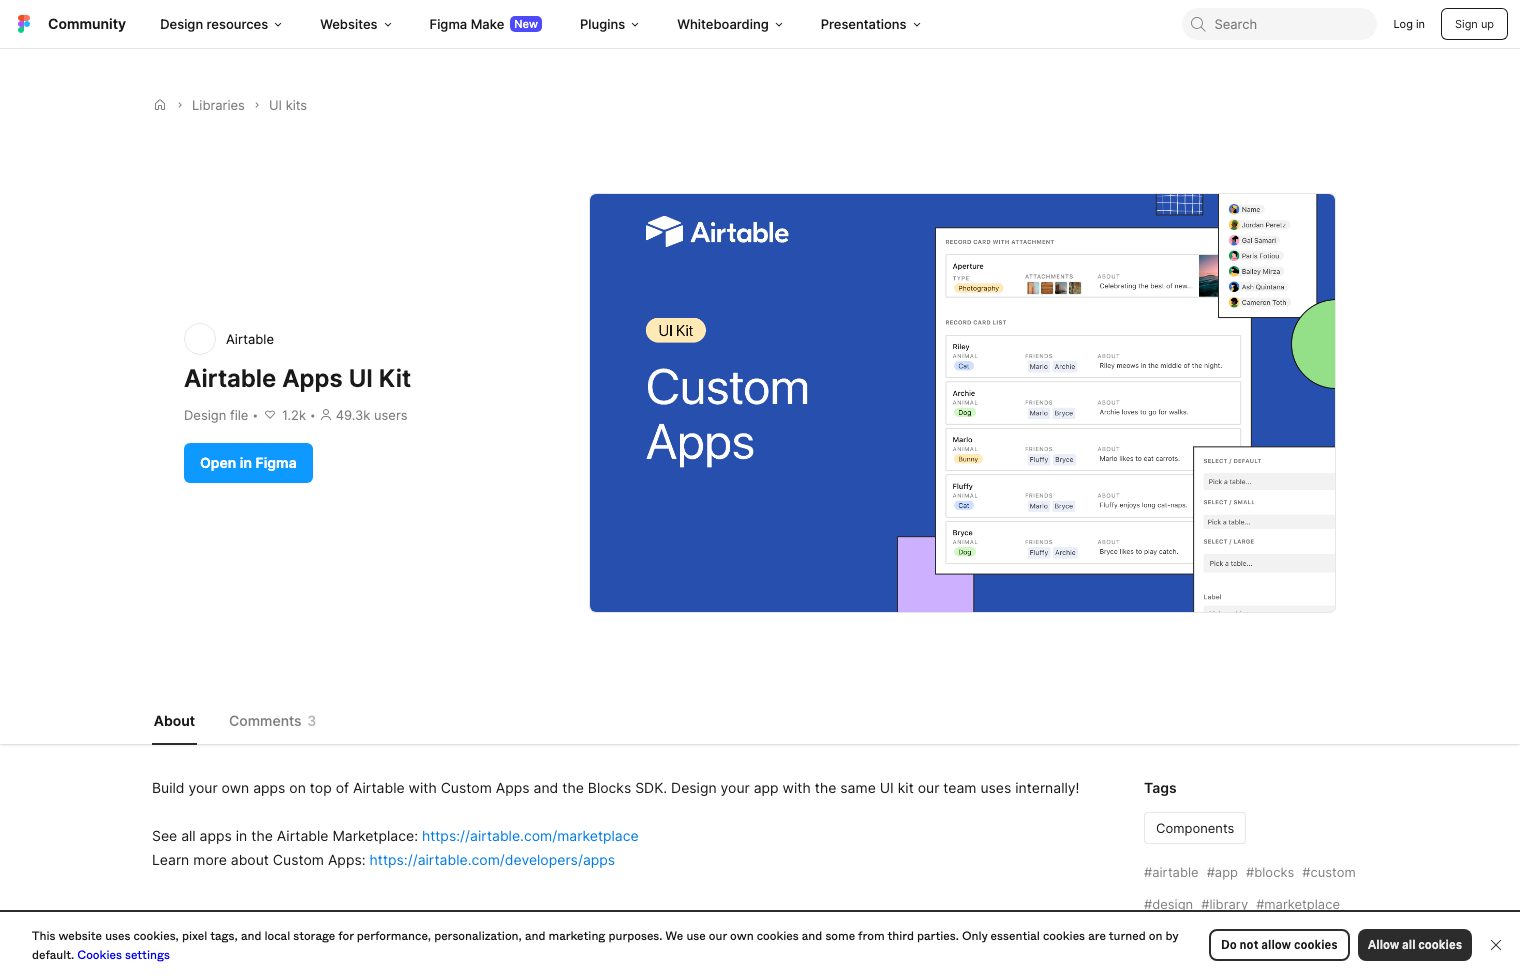Dismiss the cookie banner with the X

[1496, 944]
